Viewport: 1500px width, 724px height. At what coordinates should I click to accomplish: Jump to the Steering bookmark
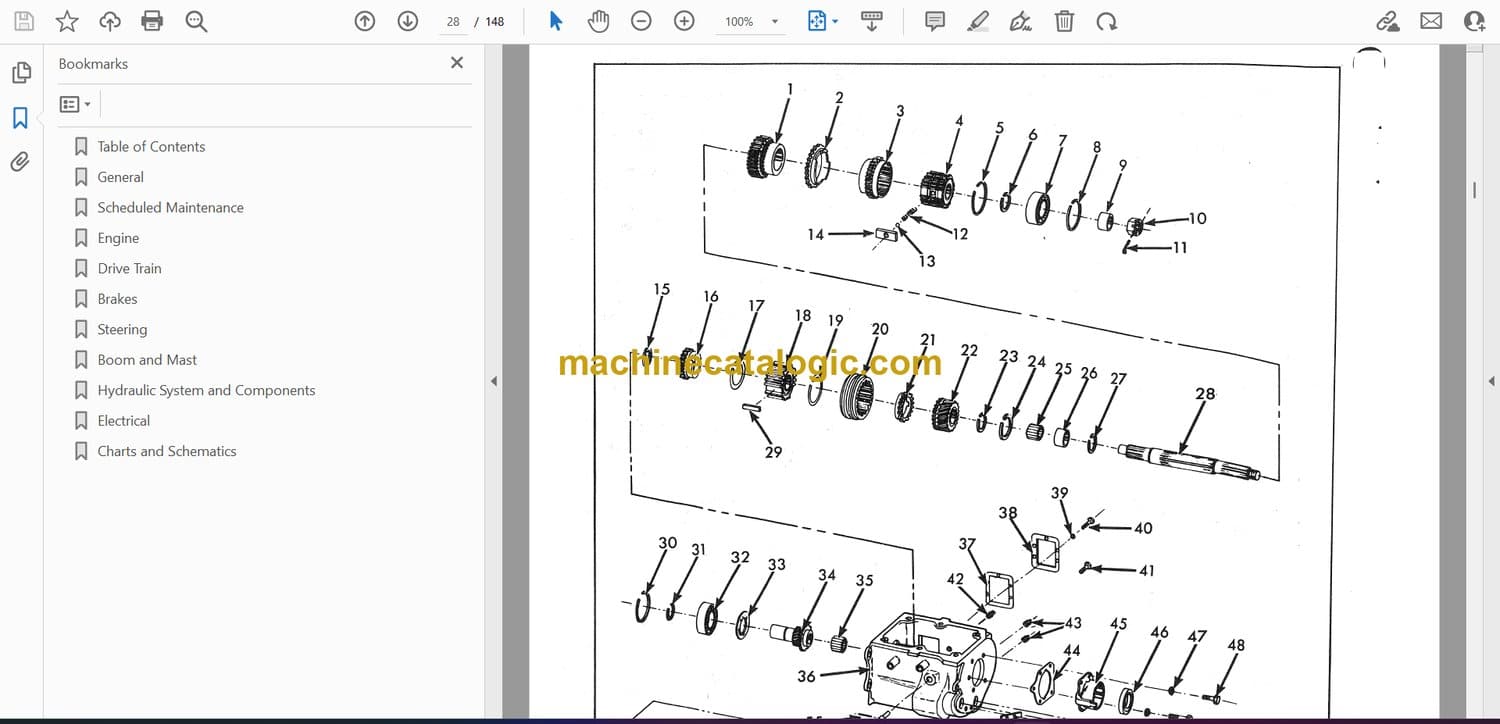[122, 329]
